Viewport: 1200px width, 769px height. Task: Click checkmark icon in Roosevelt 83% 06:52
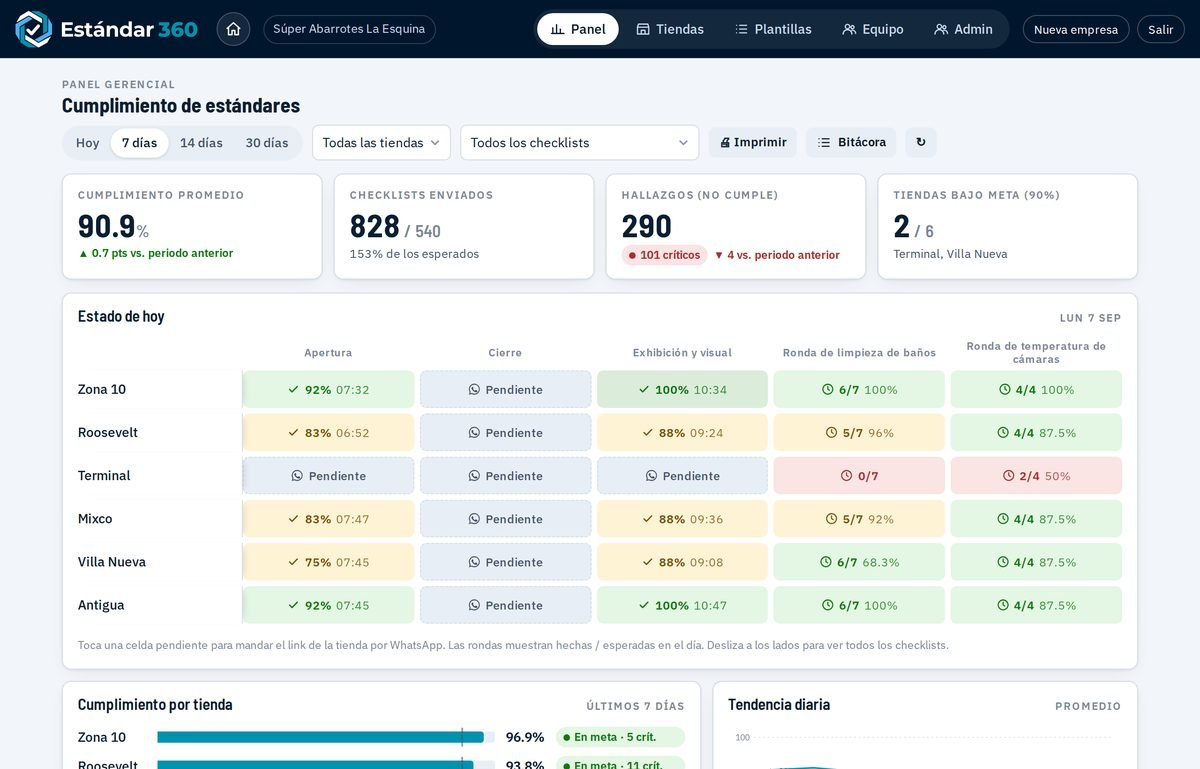[293, 433]
